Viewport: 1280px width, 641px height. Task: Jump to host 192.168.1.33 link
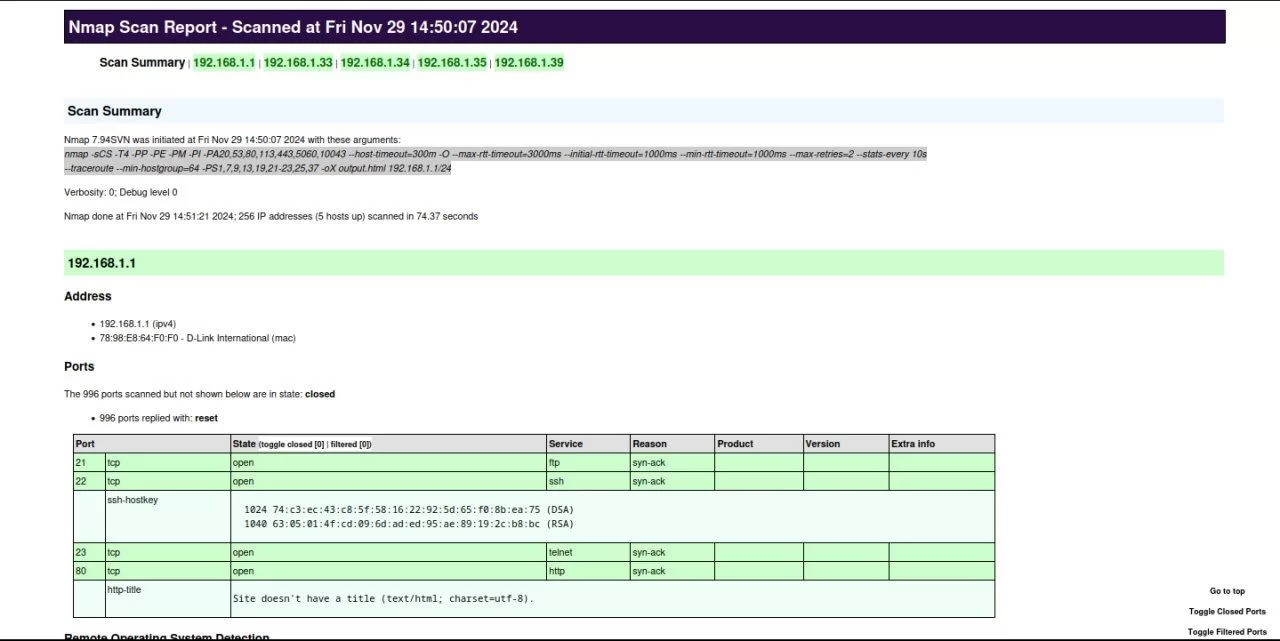click(298, 62)
